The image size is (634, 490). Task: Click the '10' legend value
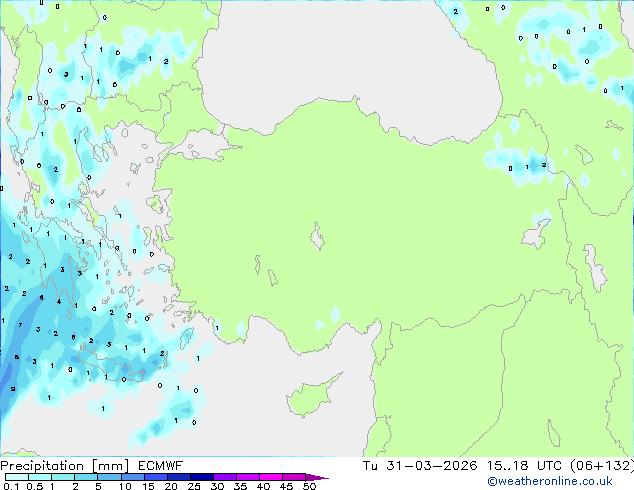pyautogui.click(x=125, y=486)
